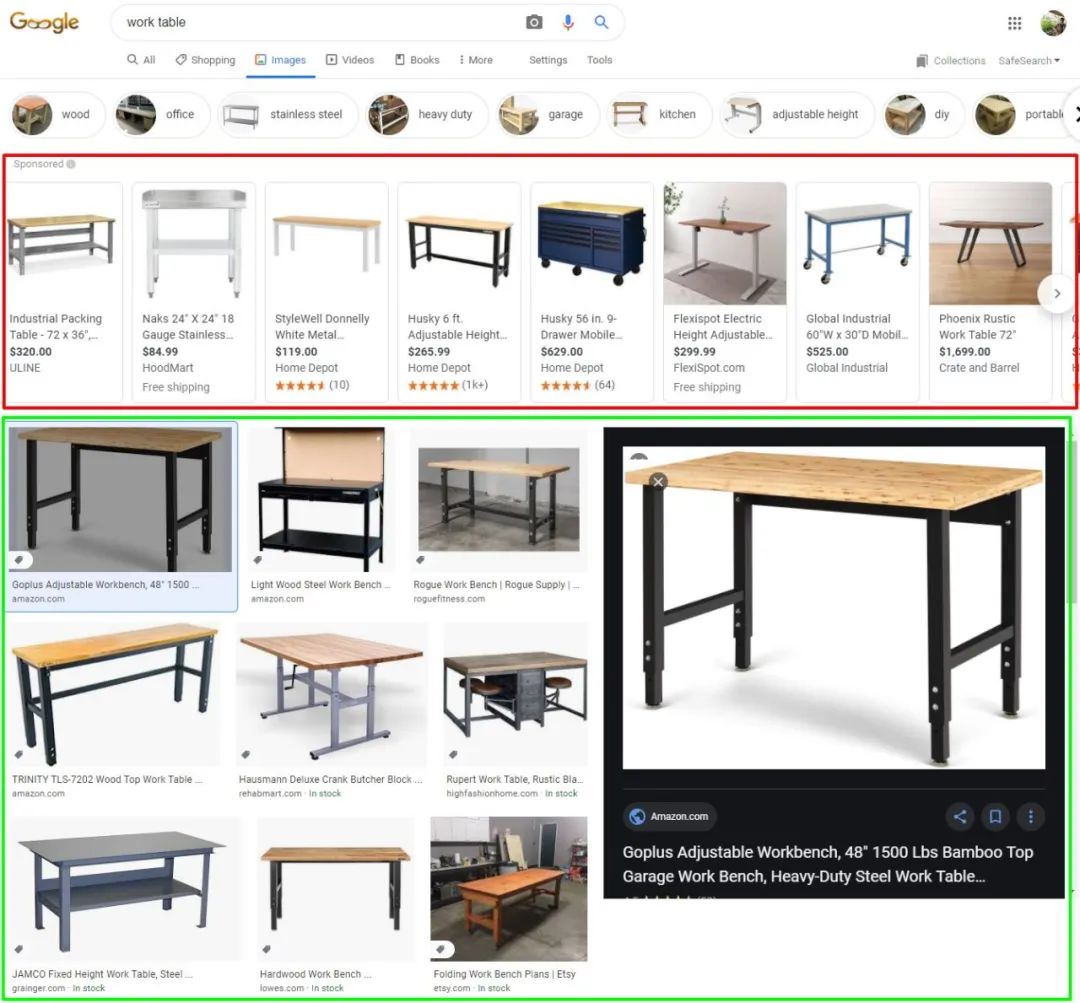Filter results by wood chip
This screenshot has width=1080, height=1003.
coord(56,114)
